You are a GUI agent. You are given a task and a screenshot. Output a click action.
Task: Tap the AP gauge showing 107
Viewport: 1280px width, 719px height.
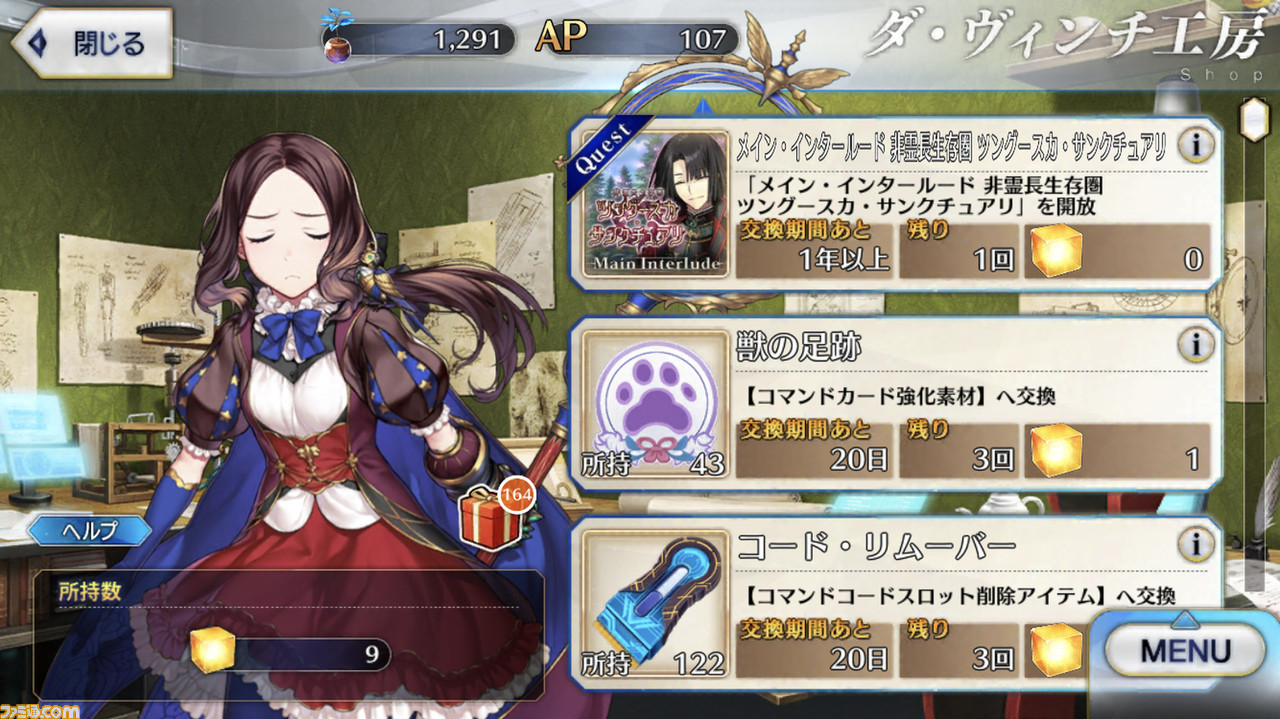click(637, 39)
